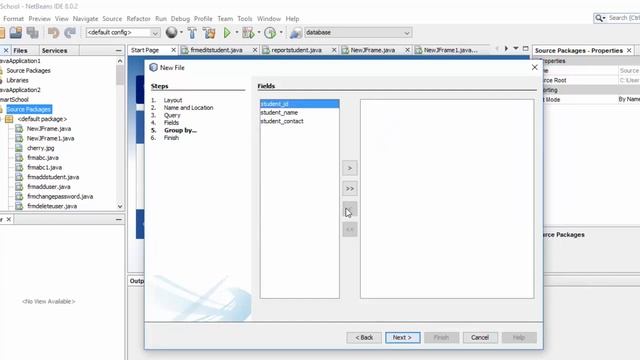Switch to frmeditstudent.java tab

[x=216, y=50]
